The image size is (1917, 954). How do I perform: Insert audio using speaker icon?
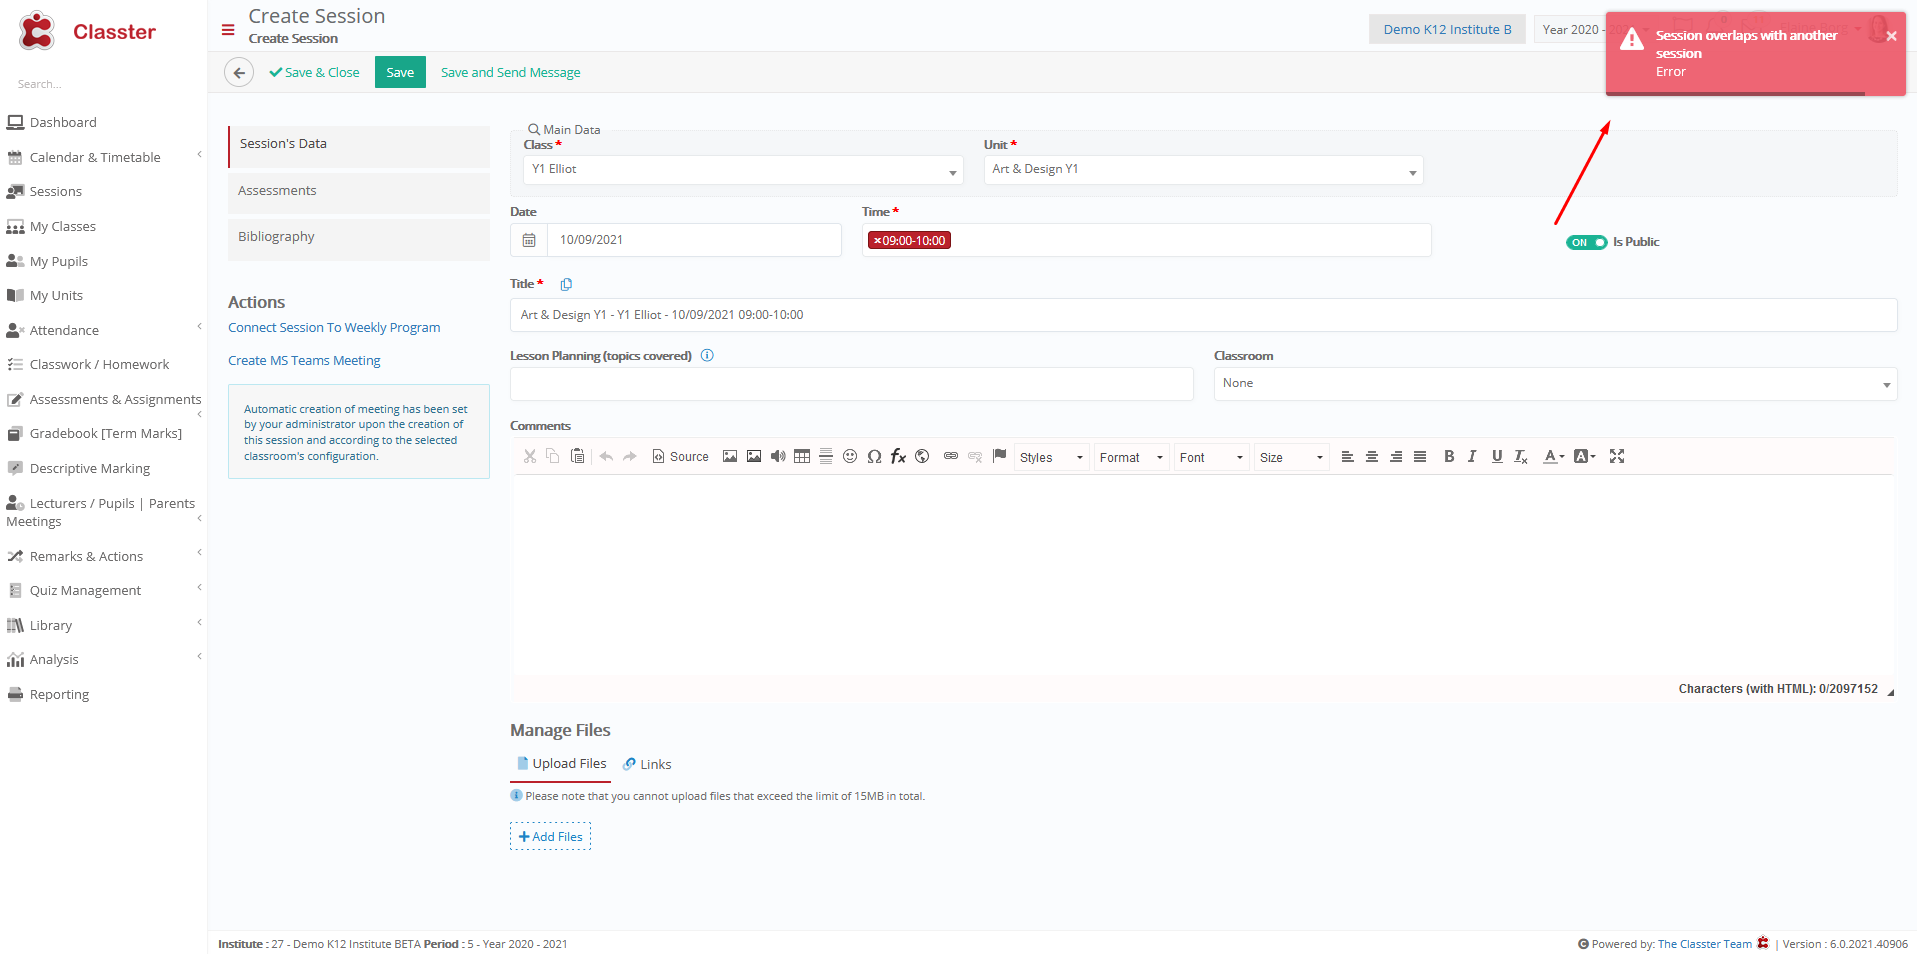point(778,456)
